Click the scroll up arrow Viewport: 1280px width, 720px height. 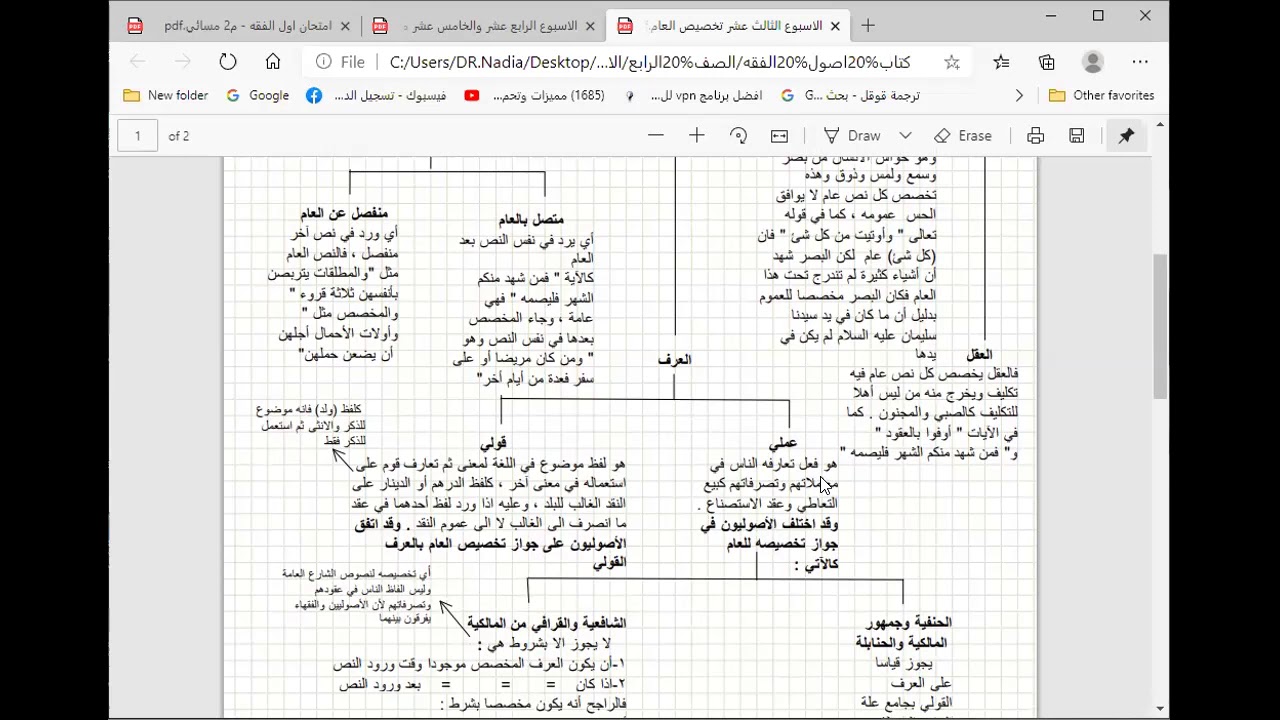tap(1160, 125)
